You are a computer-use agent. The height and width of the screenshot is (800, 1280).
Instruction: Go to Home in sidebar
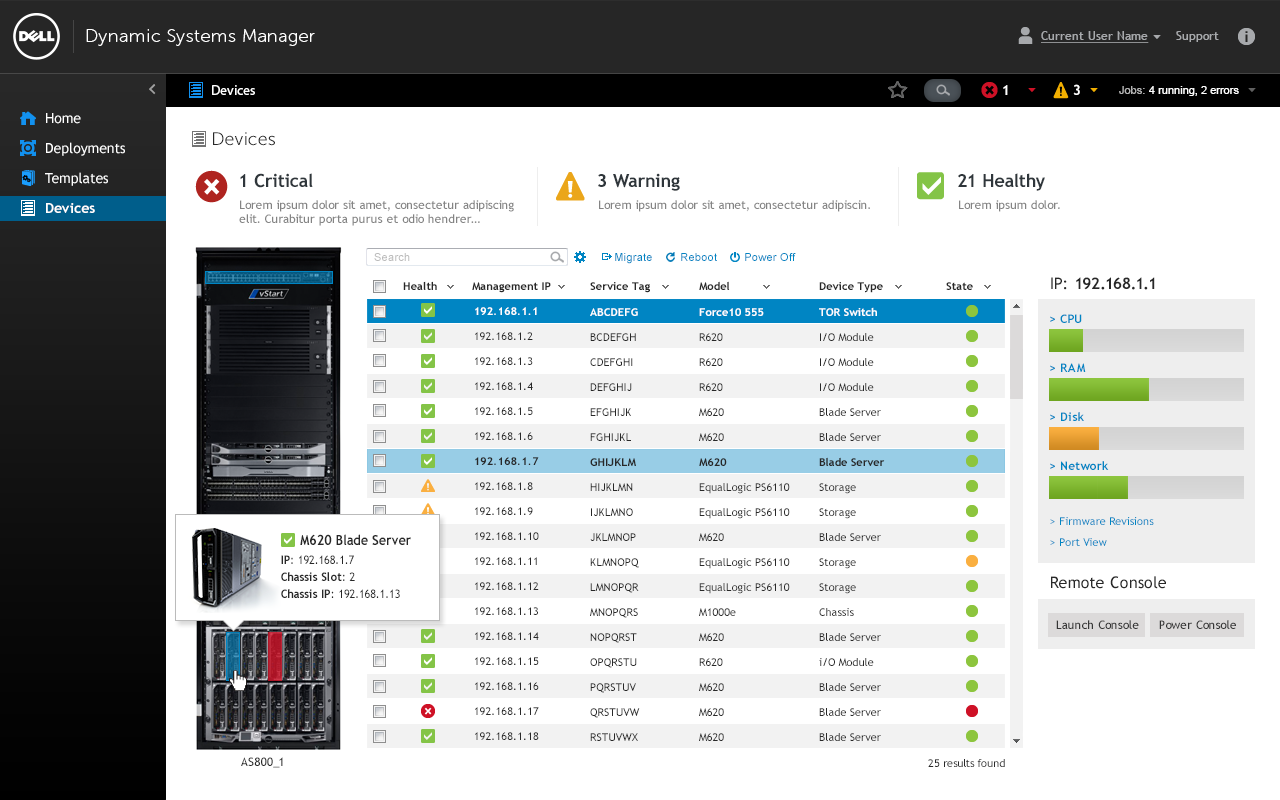pyautogui.click(x=63, y=118)
